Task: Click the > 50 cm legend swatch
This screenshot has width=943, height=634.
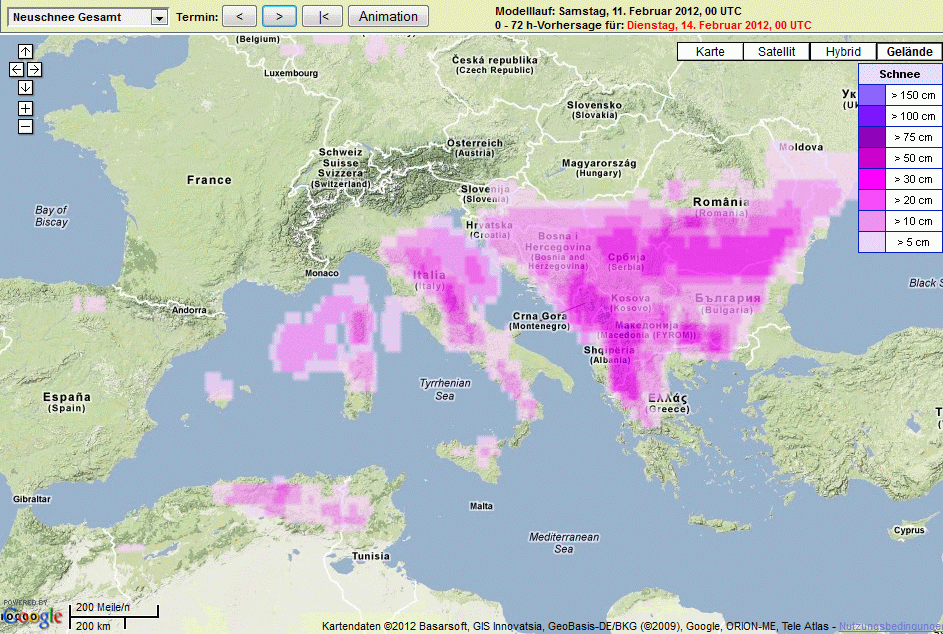Action: [872, 158]
